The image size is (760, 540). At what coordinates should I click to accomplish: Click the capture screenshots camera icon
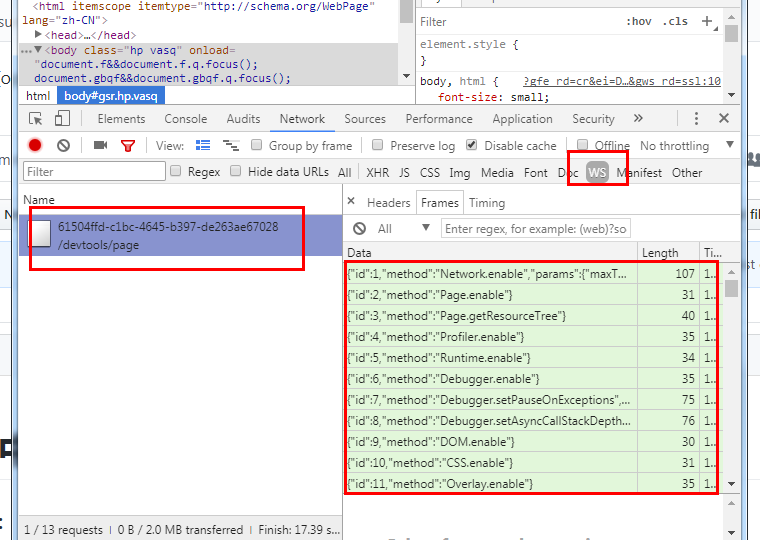point(100,146)
